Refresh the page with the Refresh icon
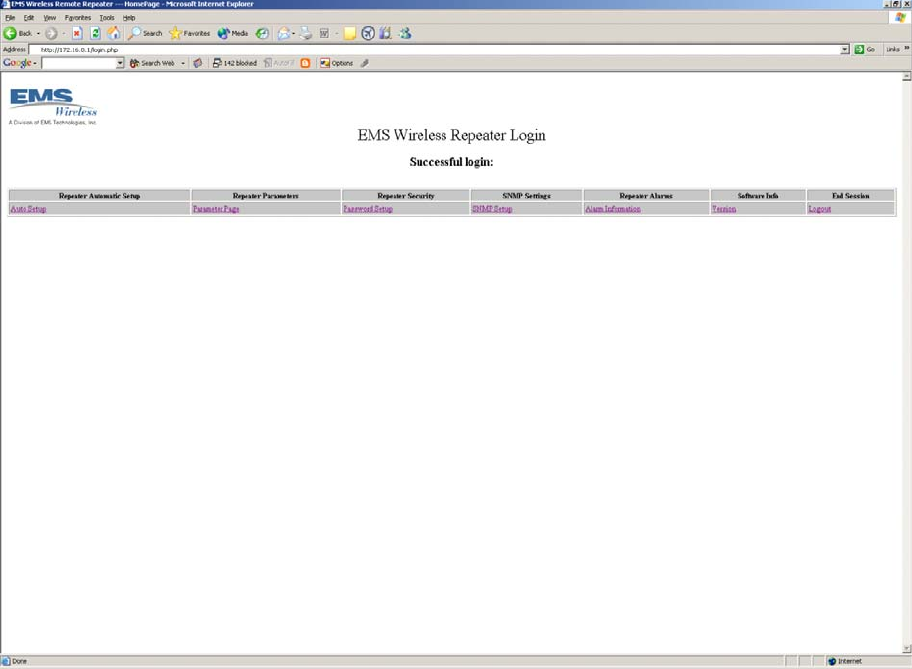Viewport: 912px width, 669px height. point(95,33)
